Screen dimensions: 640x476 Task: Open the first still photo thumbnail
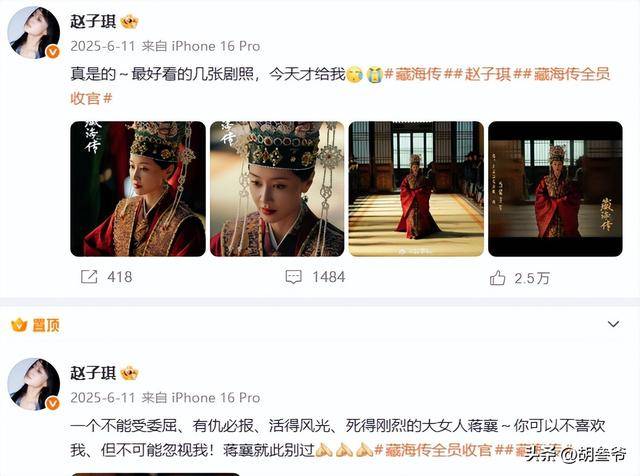click(x=138, y=189)
